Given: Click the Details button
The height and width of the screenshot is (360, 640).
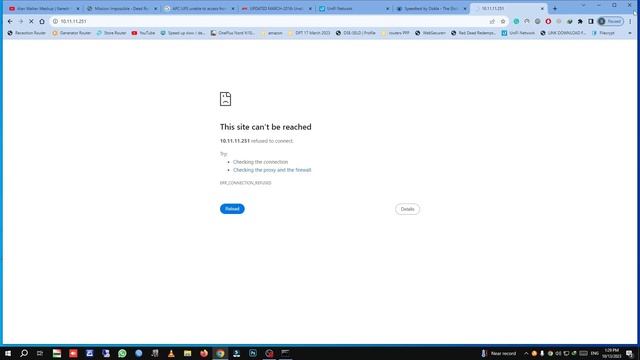Looking at the screenshot, I should tap(407, 209).
